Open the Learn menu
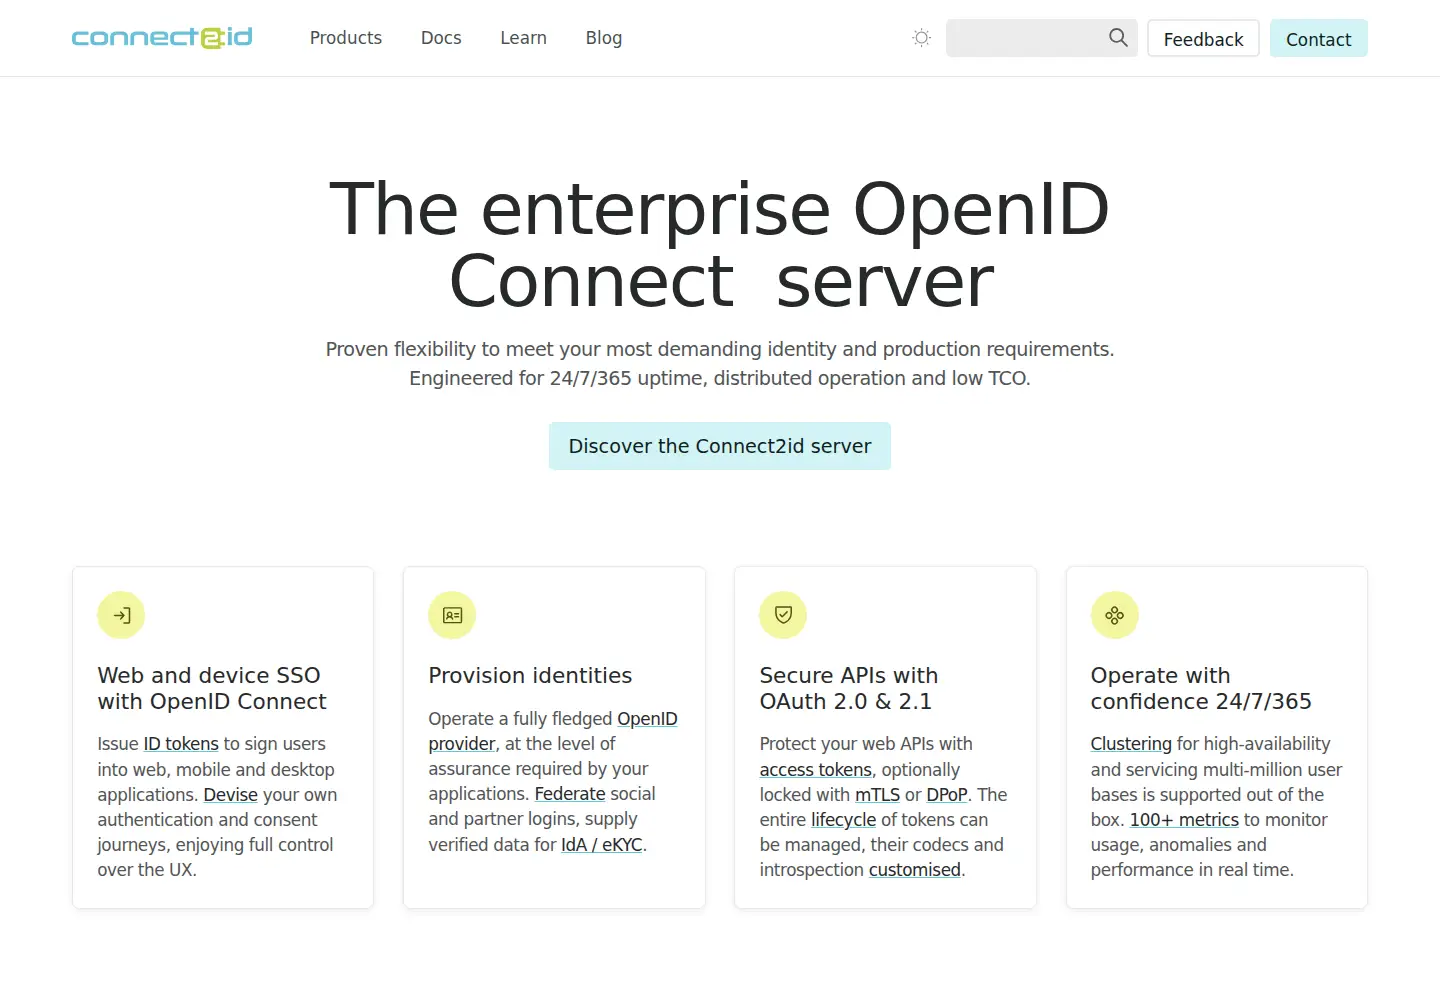 [523, 38]
